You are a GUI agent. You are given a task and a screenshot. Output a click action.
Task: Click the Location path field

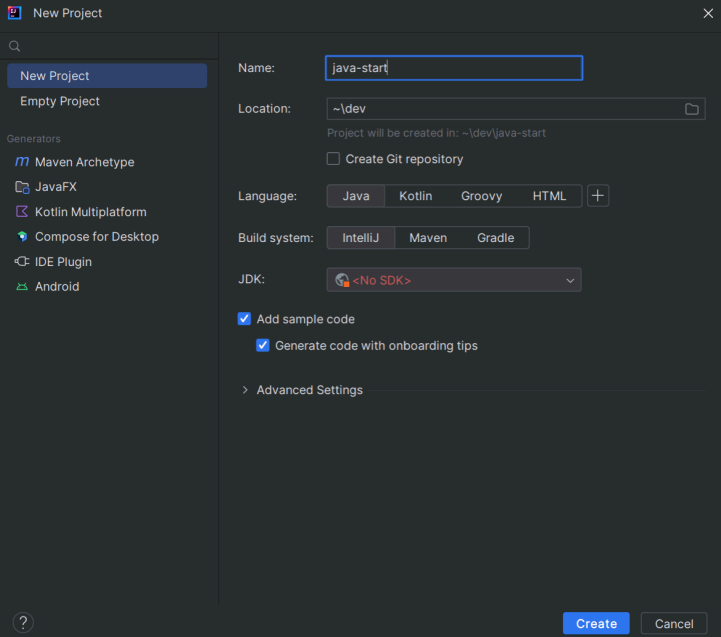pos(516,109)
